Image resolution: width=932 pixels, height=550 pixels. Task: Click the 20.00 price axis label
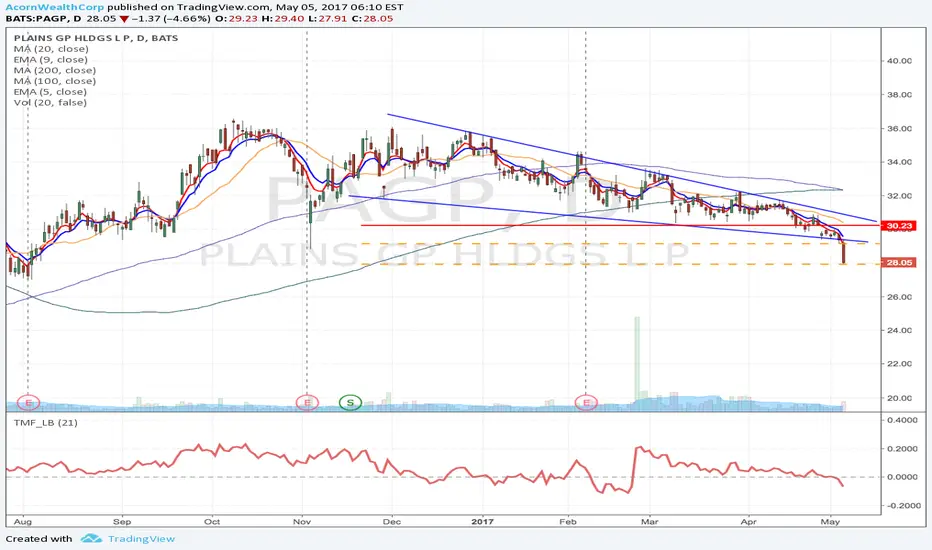pyautogui.click(x=899, y=398)
